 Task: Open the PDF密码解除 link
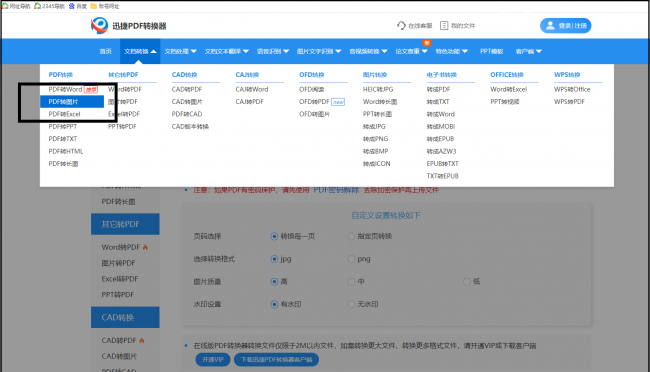[336, 190]
